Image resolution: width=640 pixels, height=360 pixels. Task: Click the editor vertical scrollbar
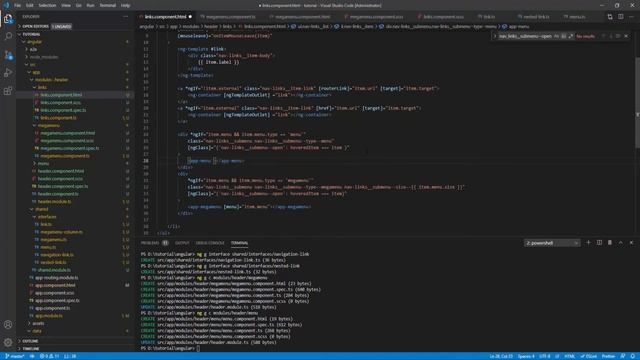pos(637,102)
